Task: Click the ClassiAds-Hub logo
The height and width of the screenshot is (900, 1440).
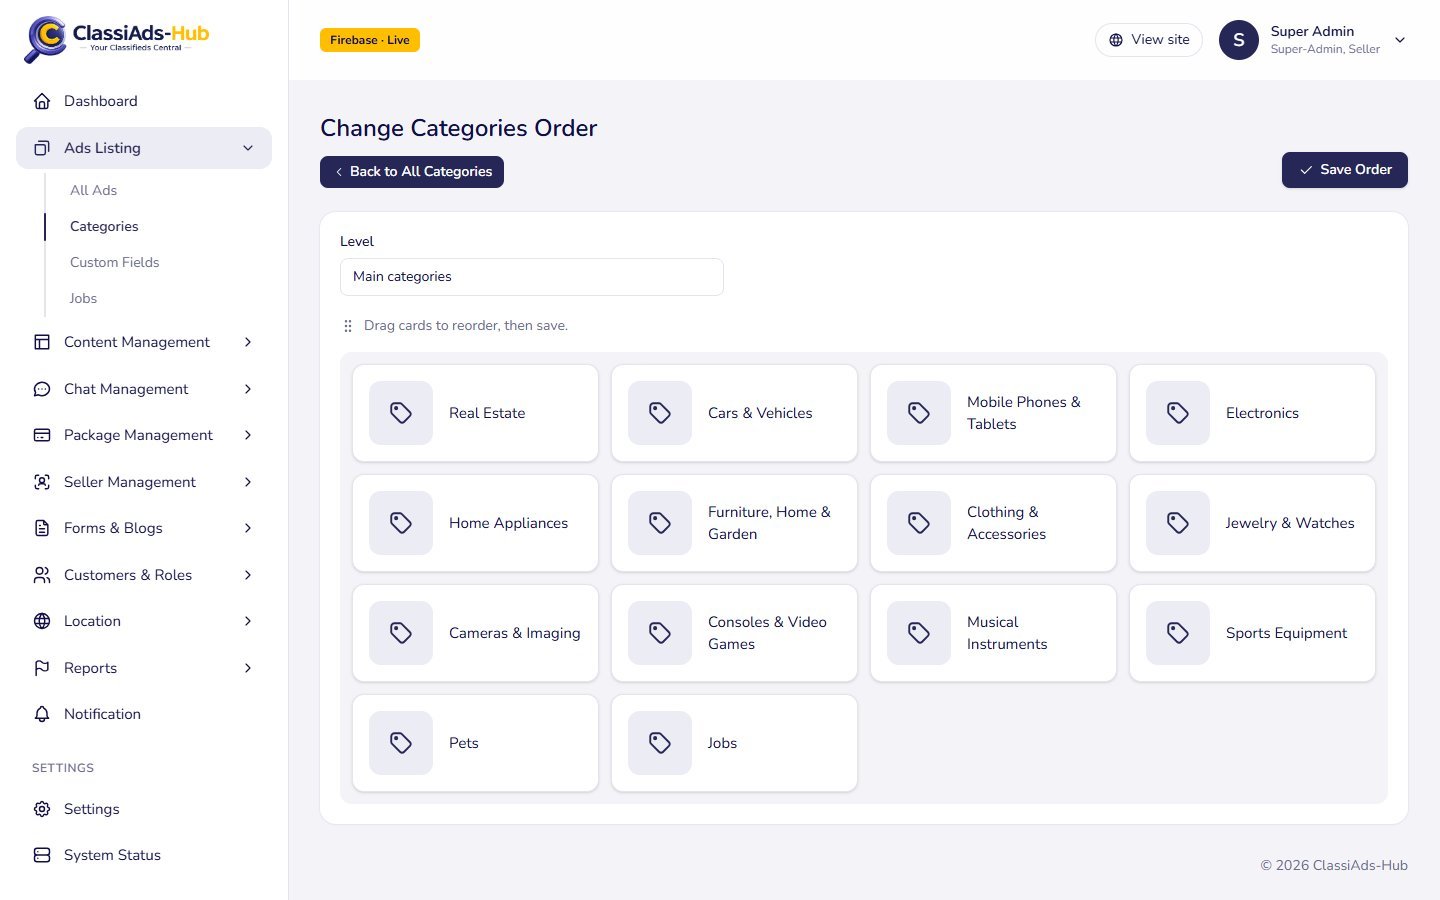Action: [x=117, y=39]
